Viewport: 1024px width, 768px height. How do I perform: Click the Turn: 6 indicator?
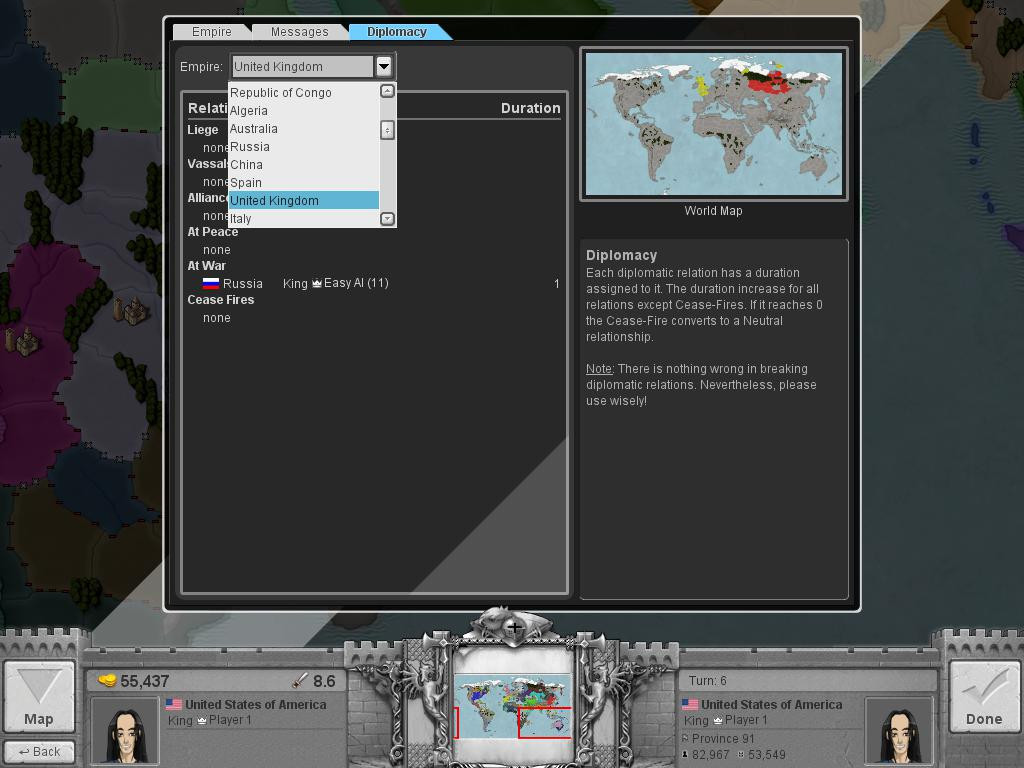pos(708,680)
